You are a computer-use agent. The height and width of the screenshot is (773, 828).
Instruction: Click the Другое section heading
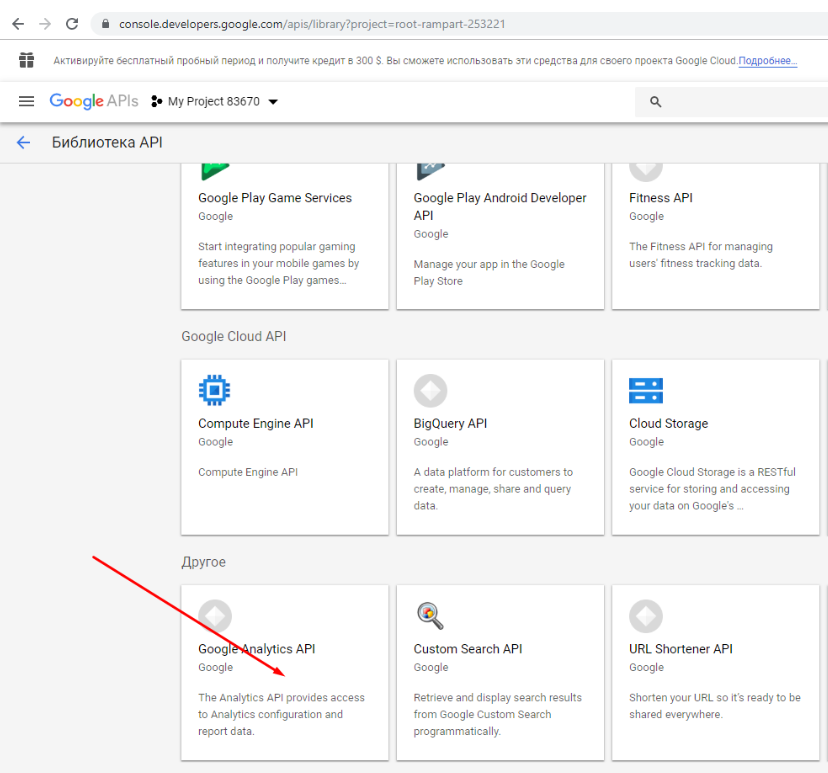click(x=203, y=562)
